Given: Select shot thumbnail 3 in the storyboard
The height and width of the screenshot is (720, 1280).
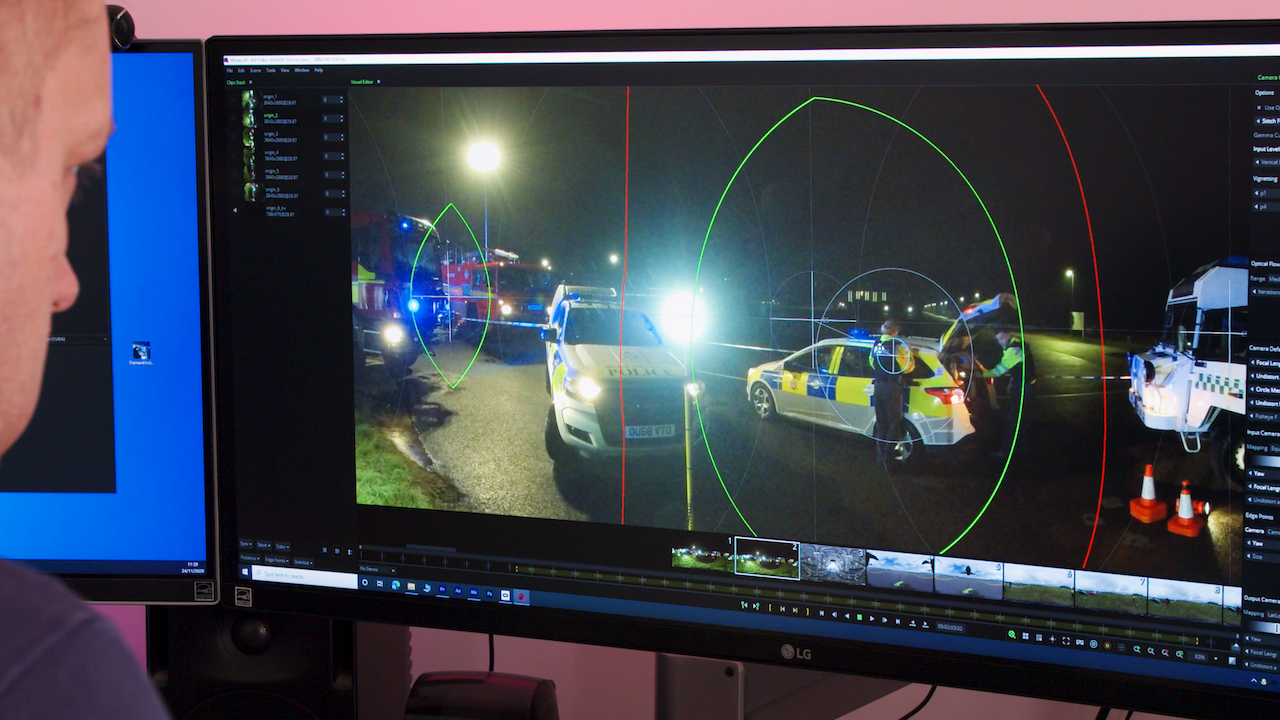Looking at the screenshot, I should [833, 564].
